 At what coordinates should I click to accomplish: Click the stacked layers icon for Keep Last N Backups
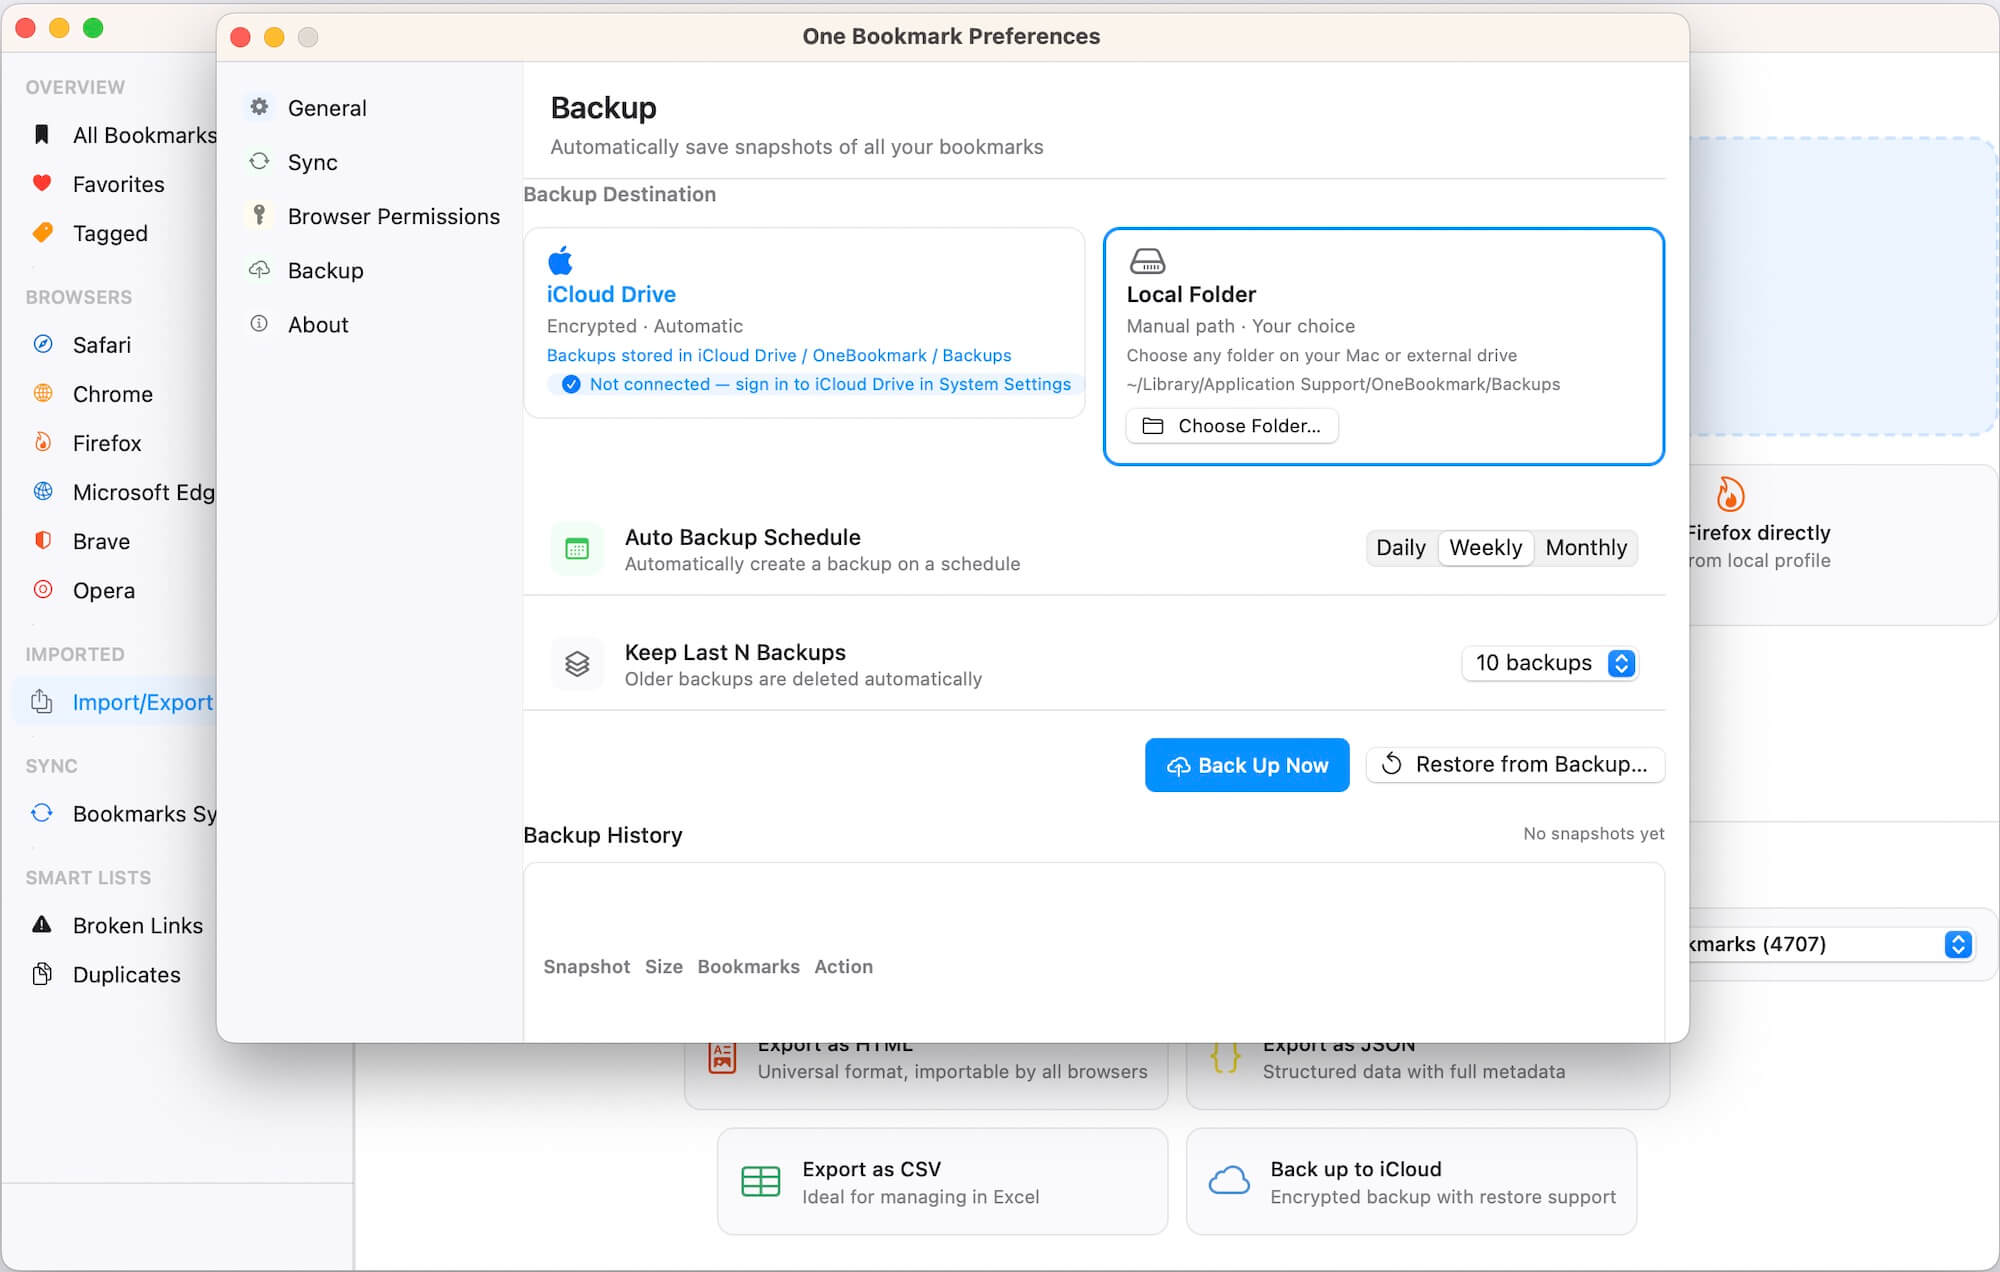pyautogui.click(x=577, y=663)
